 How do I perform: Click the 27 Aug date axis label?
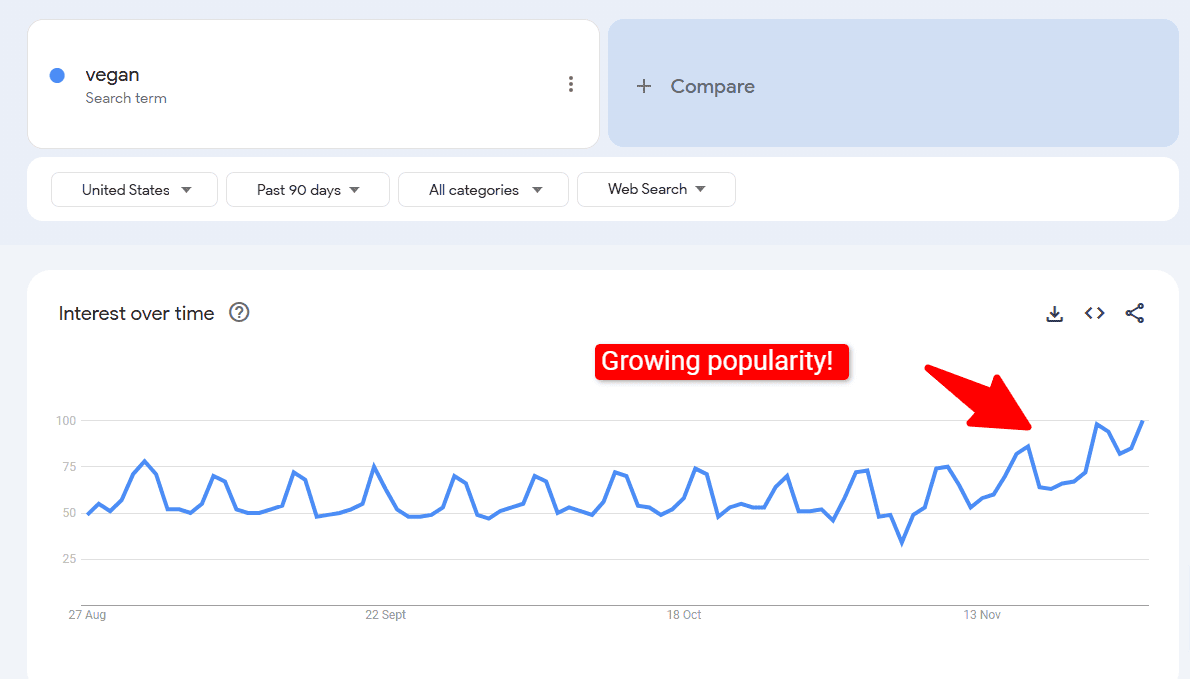(87, 615)
